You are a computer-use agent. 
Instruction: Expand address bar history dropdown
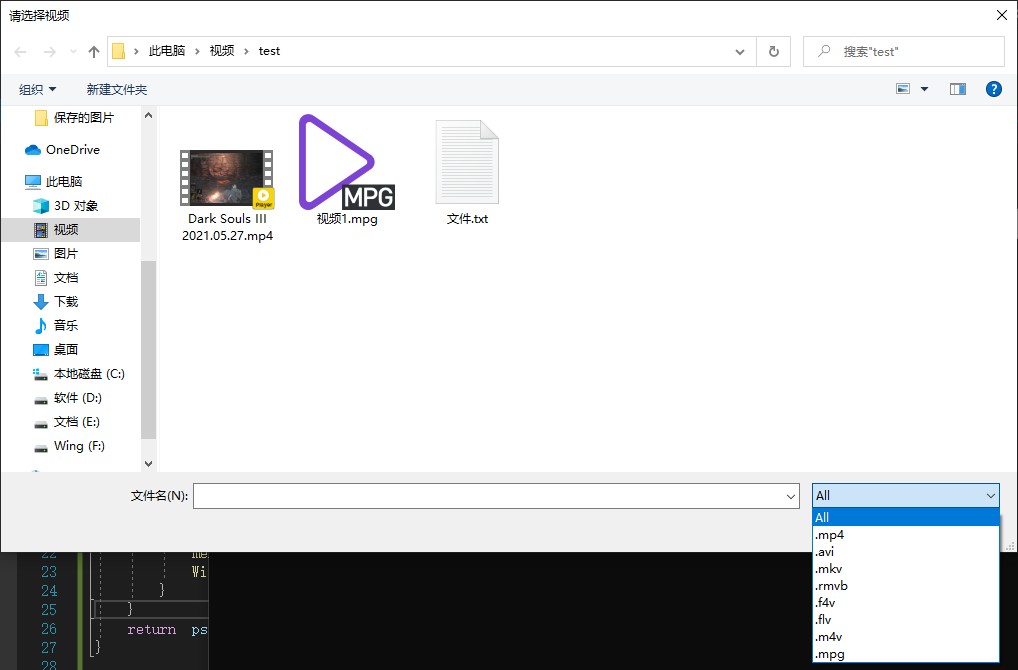pos(739,52)
